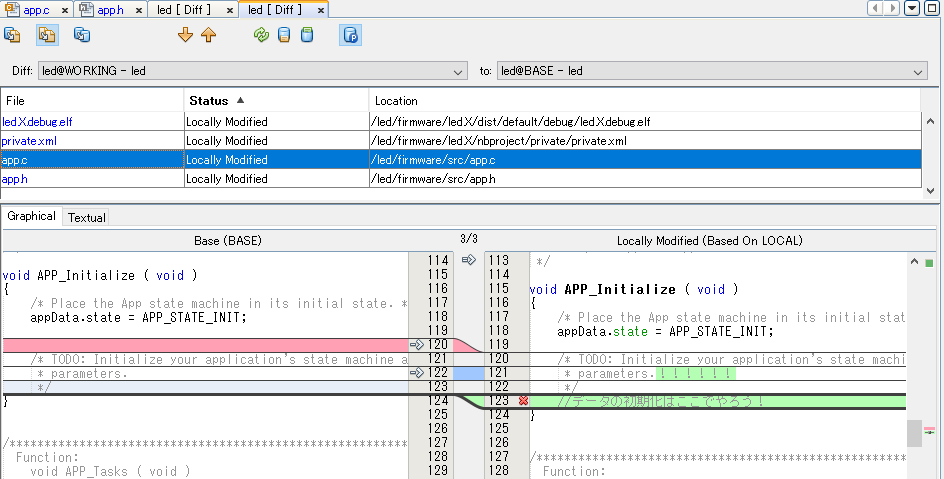
Task: Open the private.xml file link in list
Action: point(29,141)
